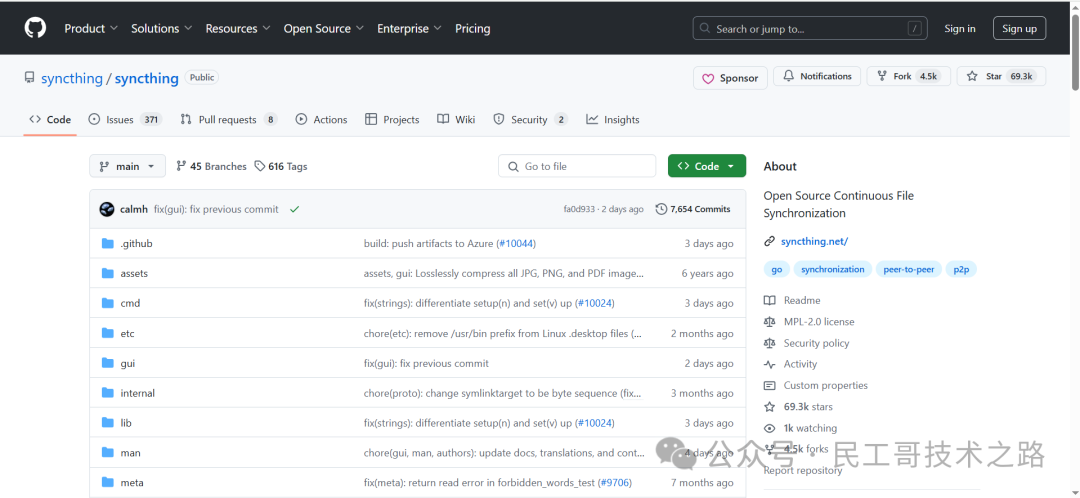
Task: Open the assets folder icon
Action: pyautogui.click(x=107, y=273)
